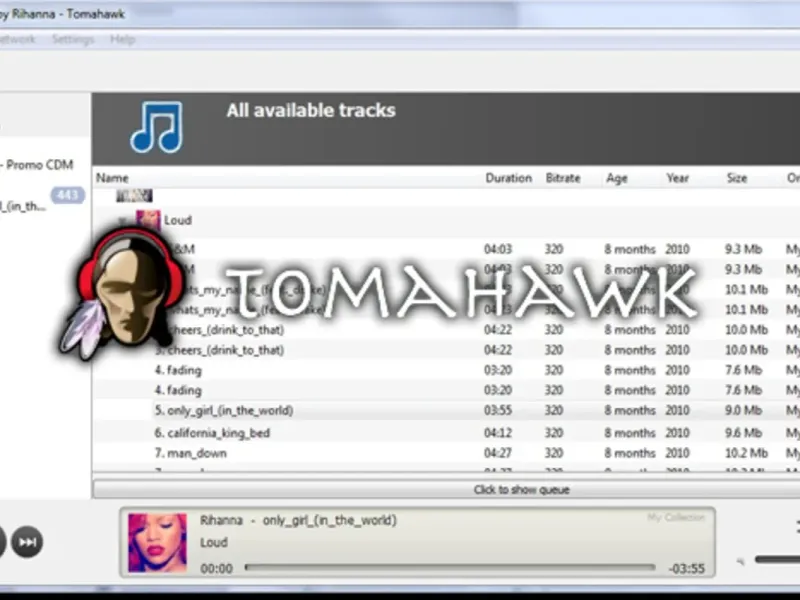Skip to next track button
Viewport: 800px width, 600px height.
27,542
